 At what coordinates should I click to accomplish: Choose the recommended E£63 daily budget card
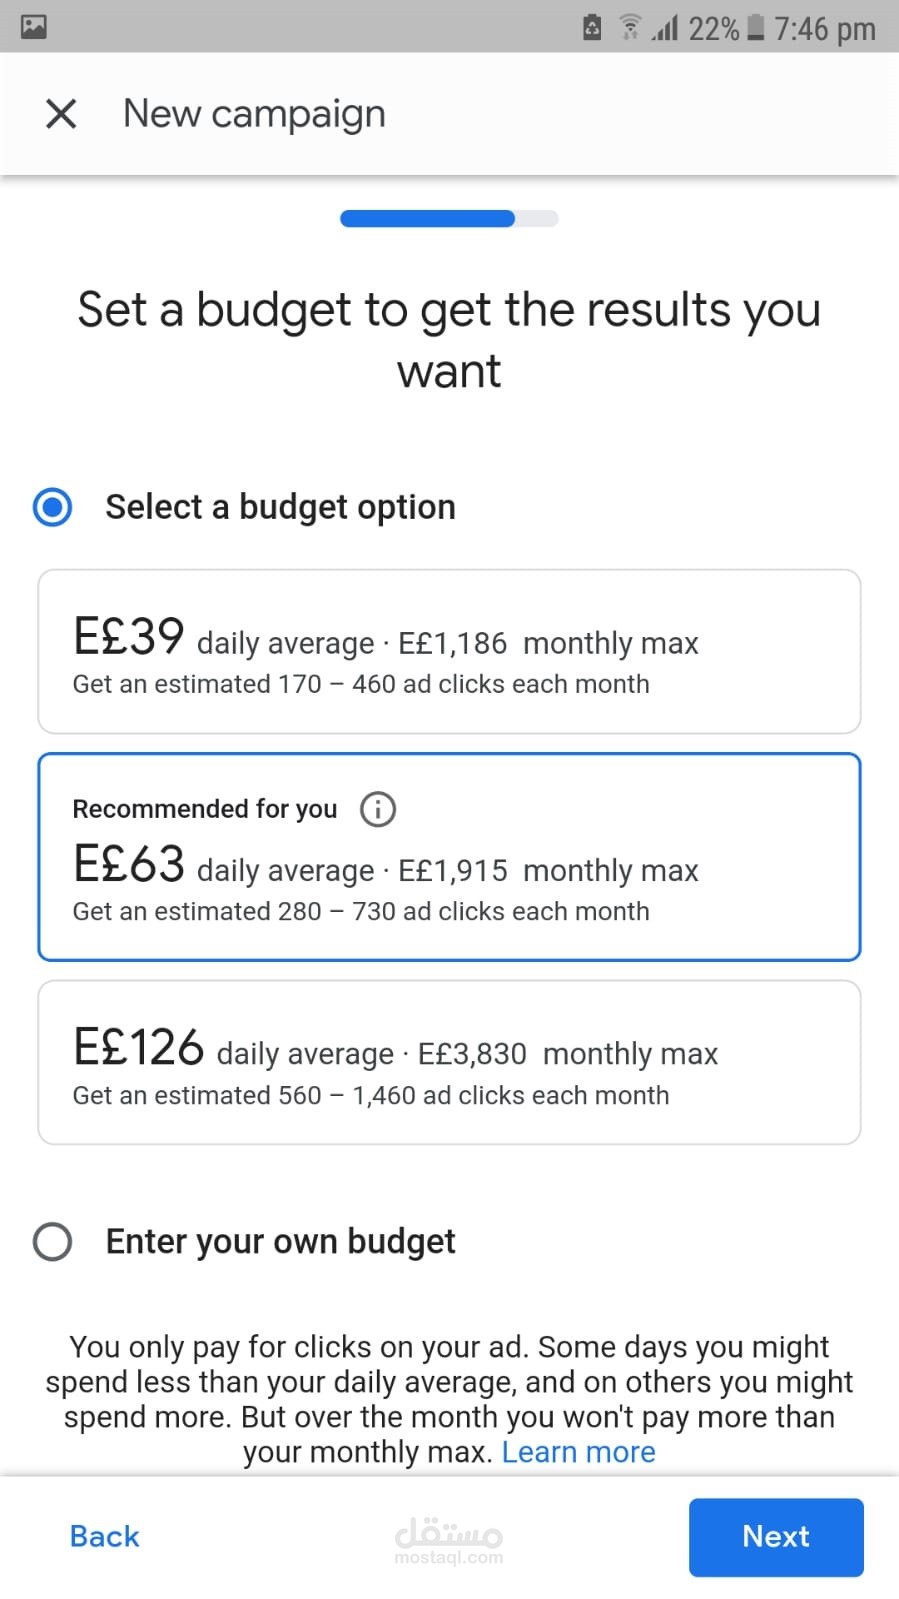(449, 857)
